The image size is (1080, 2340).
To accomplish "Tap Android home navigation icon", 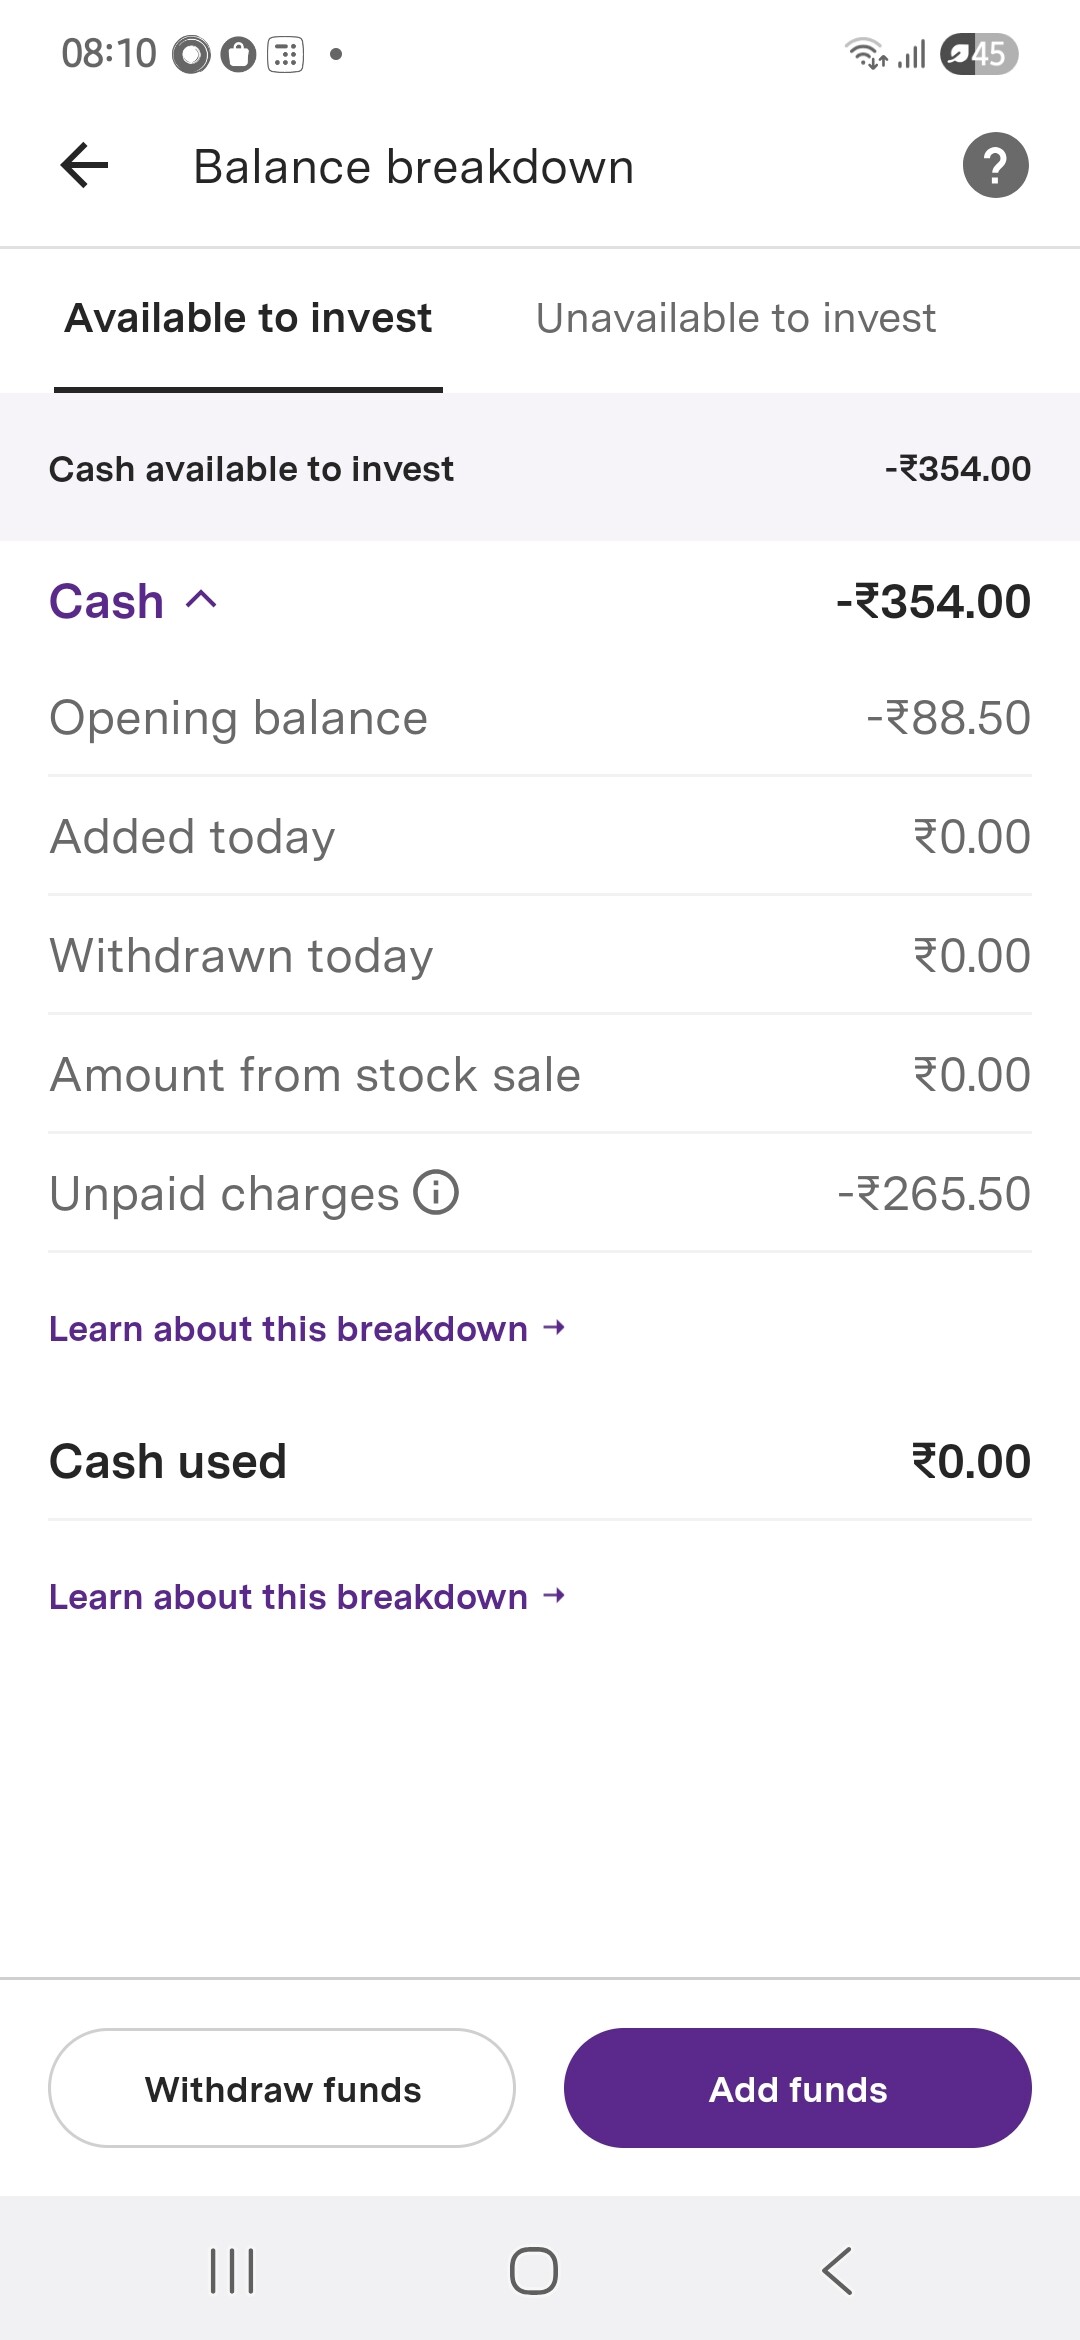I will 534,2270.
